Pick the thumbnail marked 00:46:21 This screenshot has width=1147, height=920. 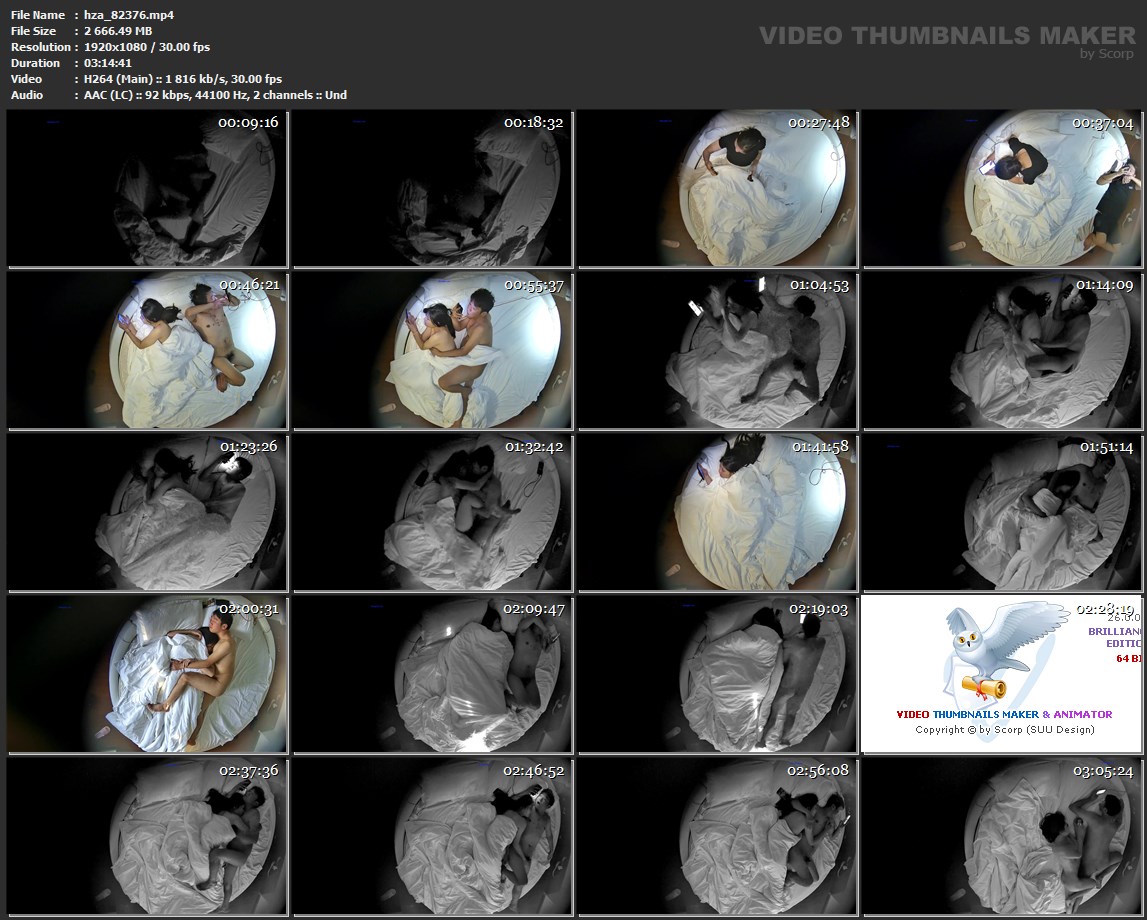pyautogui.click(x=146, y=350)
